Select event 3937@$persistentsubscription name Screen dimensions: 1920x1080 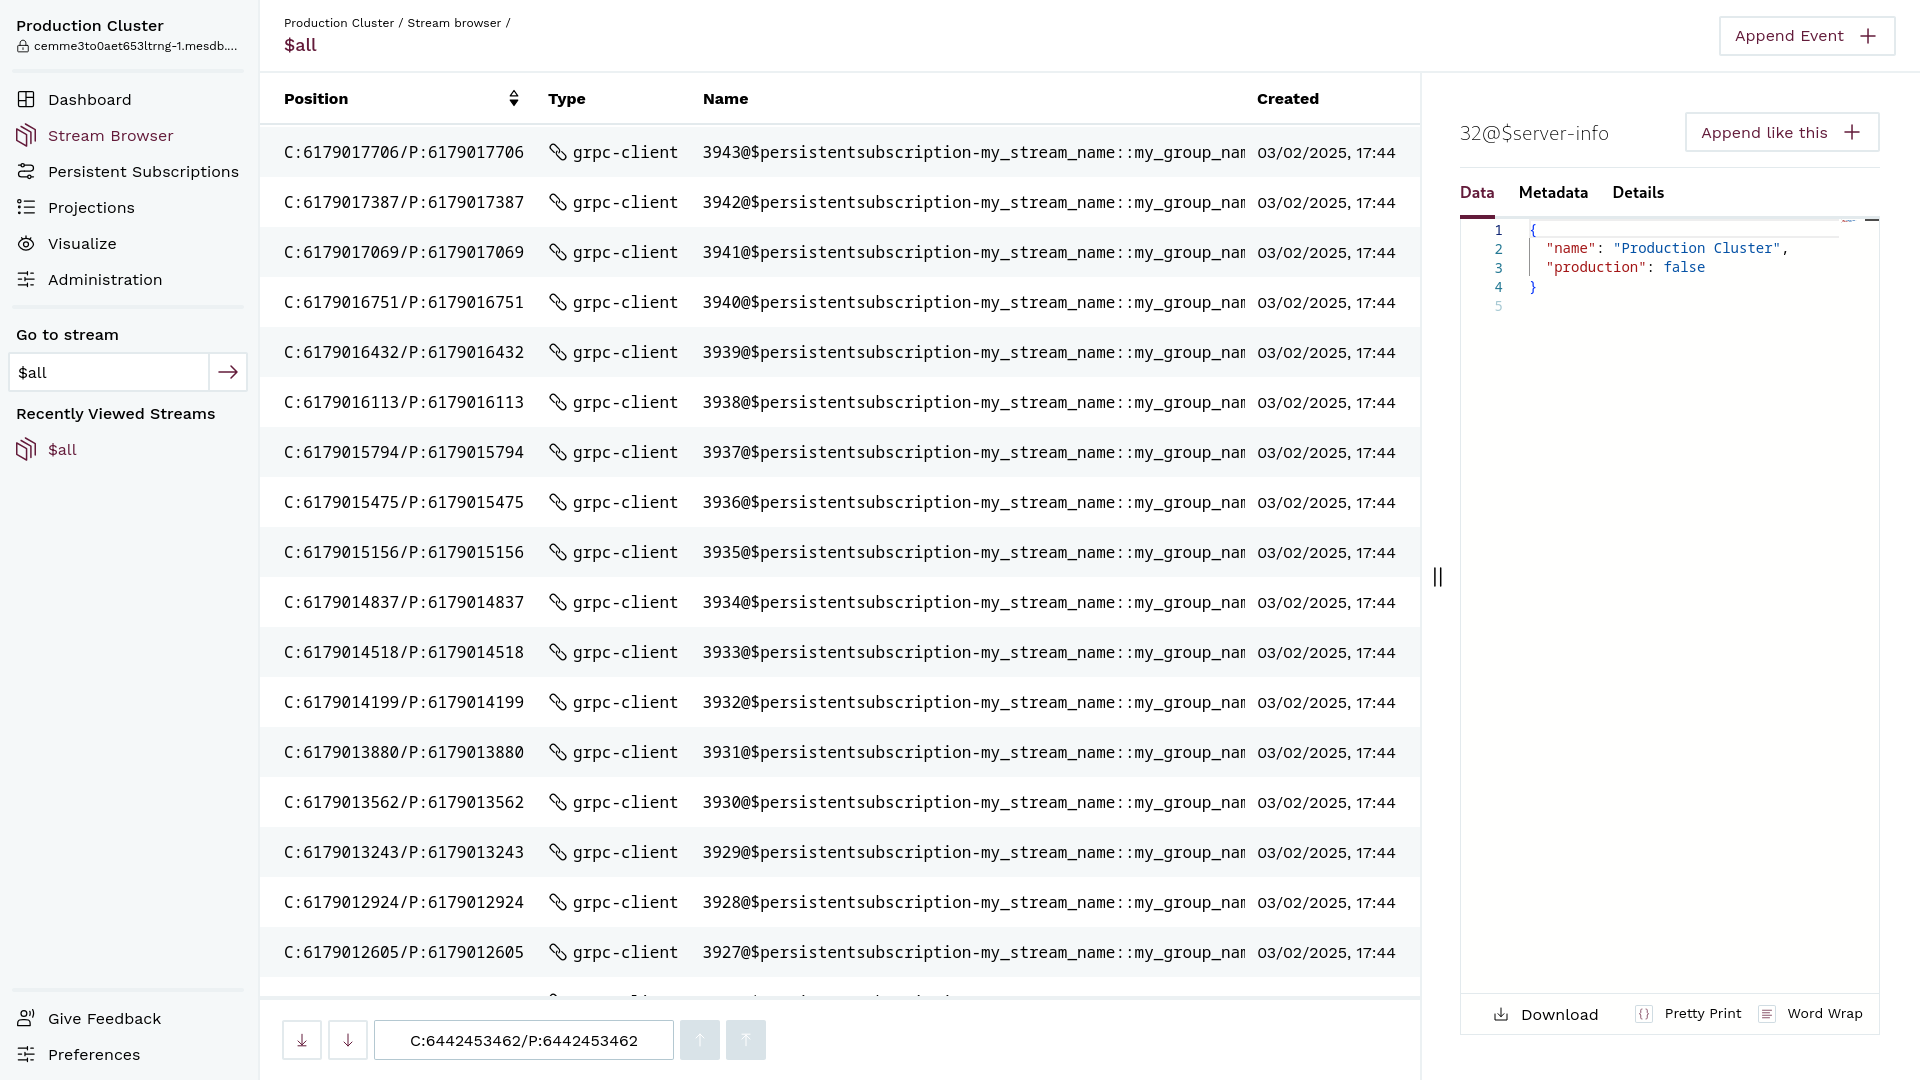[x=973, y=453]
